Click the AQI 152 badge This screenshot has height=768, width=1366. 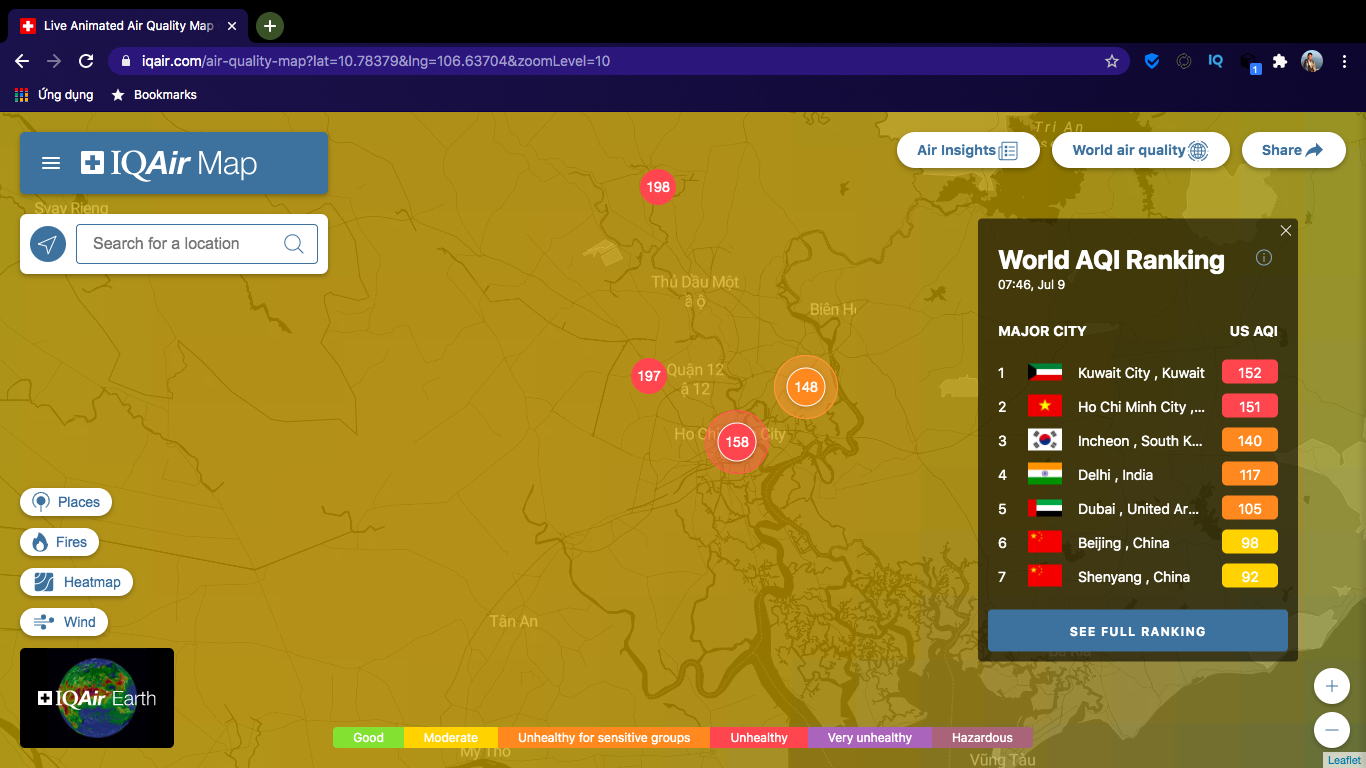(1250, 373)
